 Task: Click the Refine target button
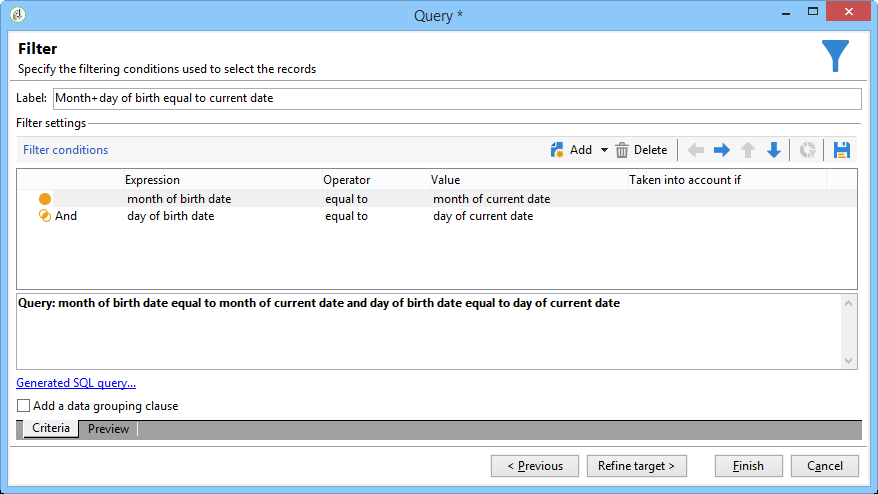point(636,466)
